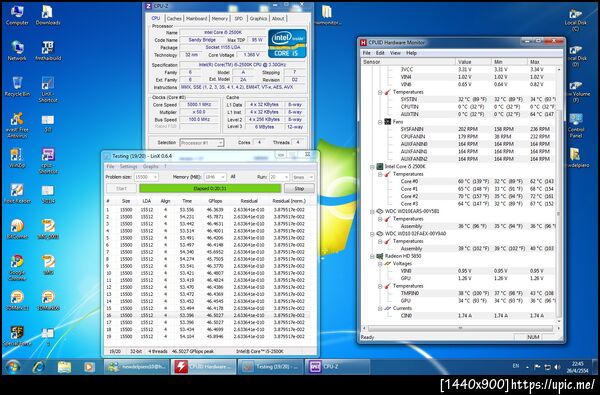This screenshot has width=600, height=395.
Task: Select the Google Chrome desktop icon
Action: click(x=17, y=268)
